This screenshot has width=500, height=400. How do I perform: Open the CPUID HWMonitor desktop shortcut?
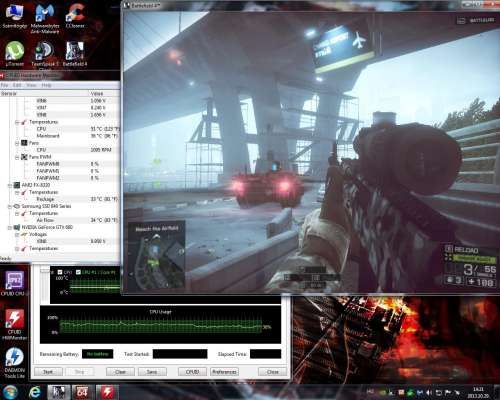click(14, 325)
